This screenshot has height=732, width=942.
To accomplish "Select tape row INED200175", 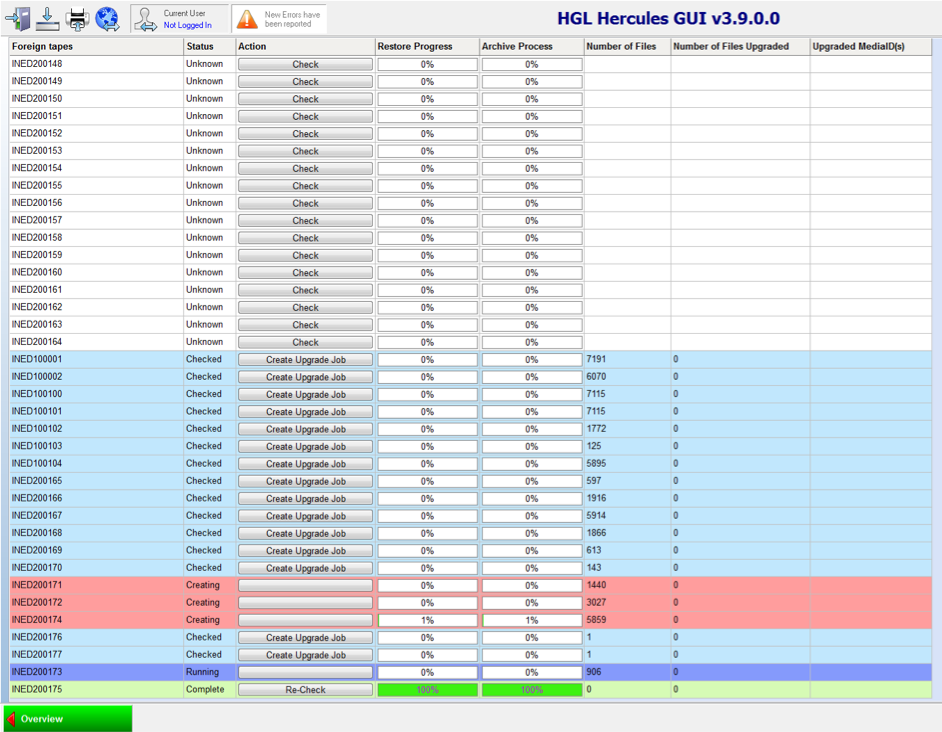I will click(470, 689).
